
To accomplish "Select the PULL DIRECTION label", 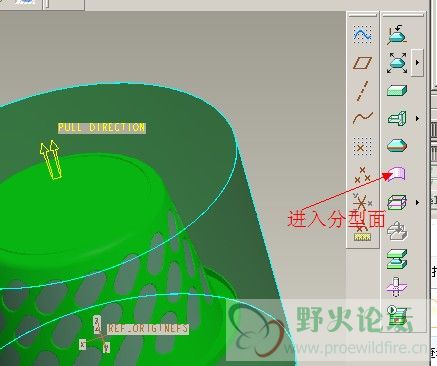I will point(102,128).
